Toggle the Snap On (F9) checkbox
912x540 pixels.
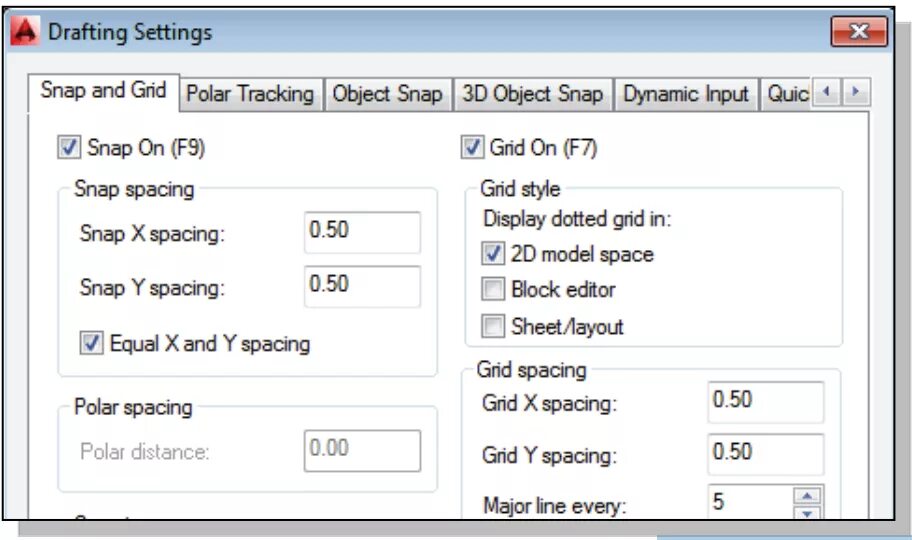[x=69, y=149]
